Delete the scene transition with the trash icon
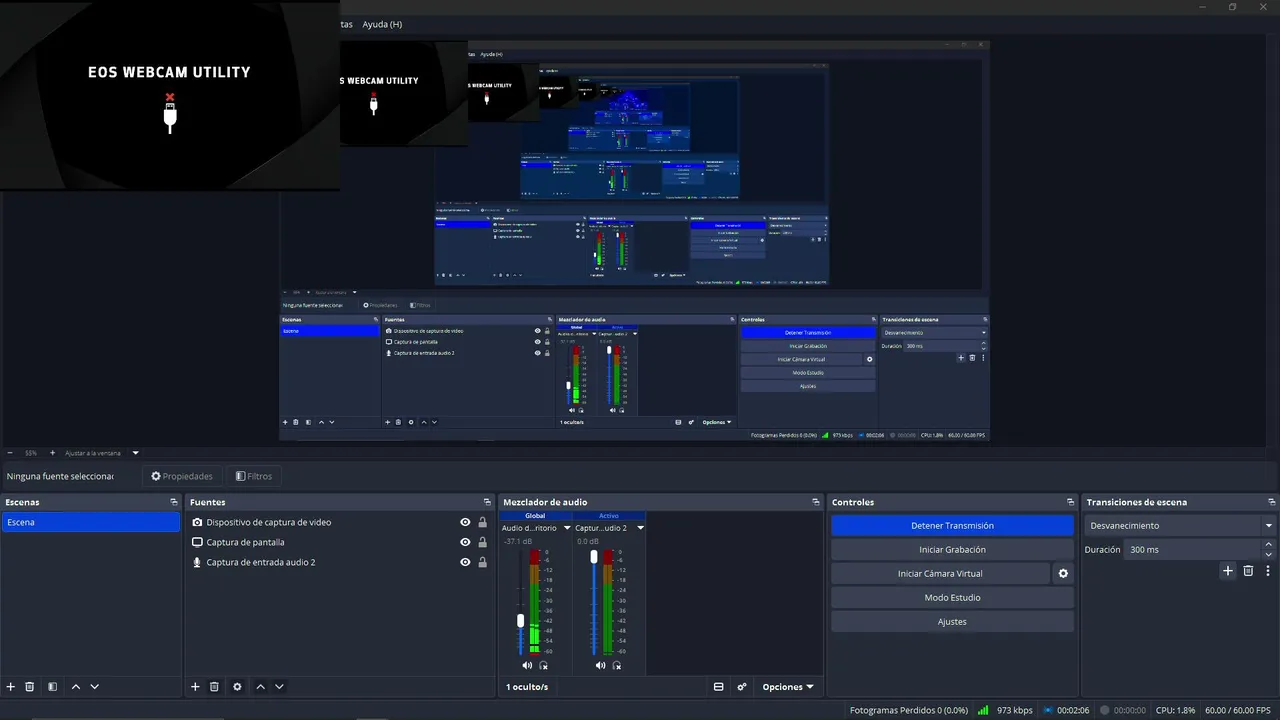 pos(1248,571)
